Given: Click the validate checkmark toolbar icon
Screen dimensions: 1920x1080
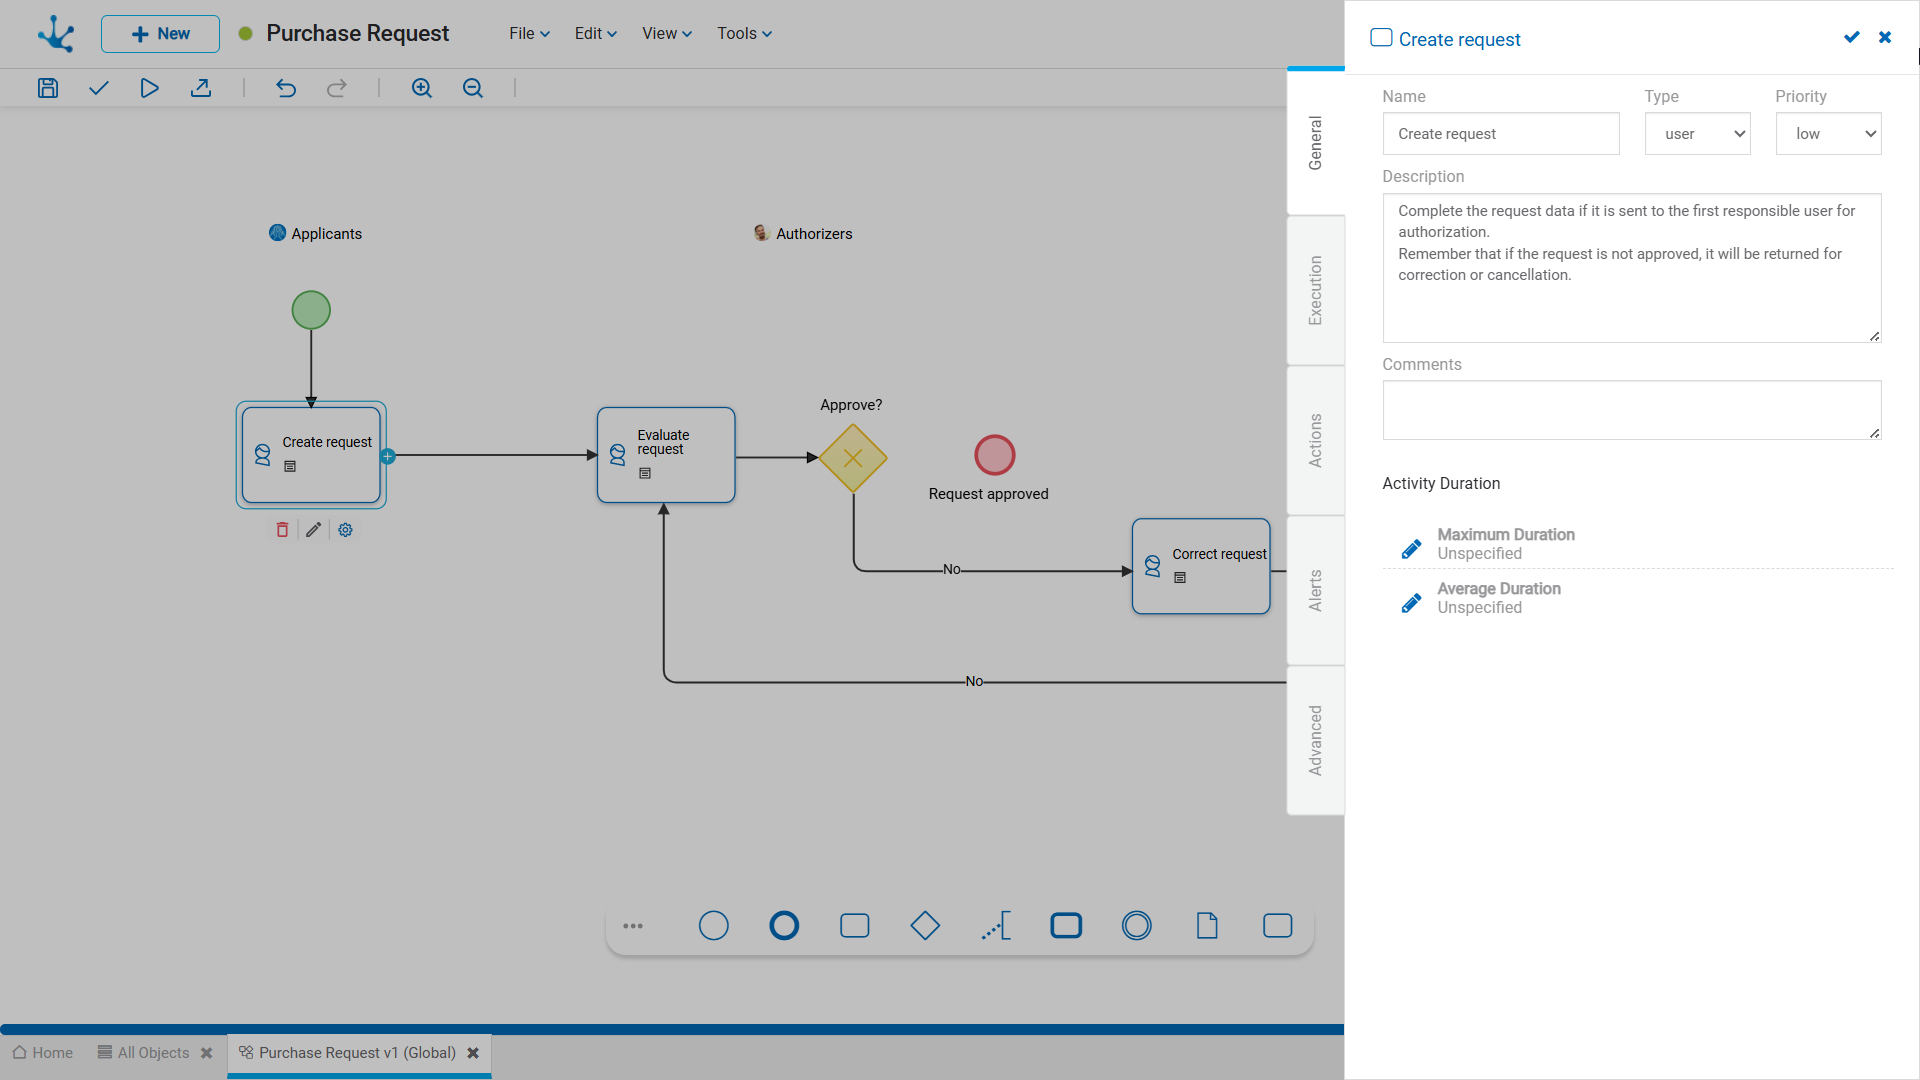Looking at the screenshot, I should point(98,88).
